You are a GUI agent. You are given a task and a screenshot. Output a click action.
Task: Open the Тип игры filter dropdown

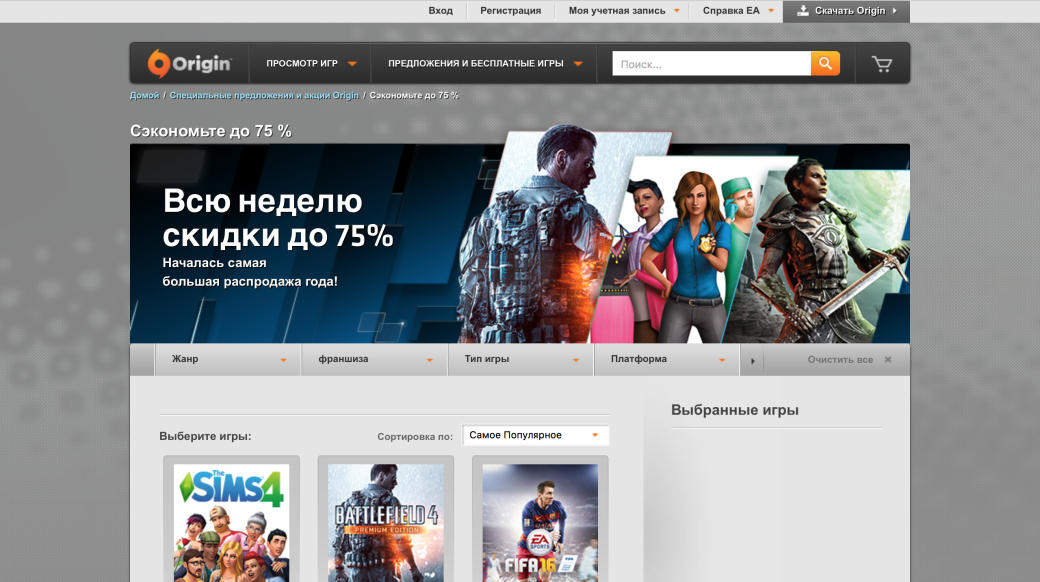(521, 360)
